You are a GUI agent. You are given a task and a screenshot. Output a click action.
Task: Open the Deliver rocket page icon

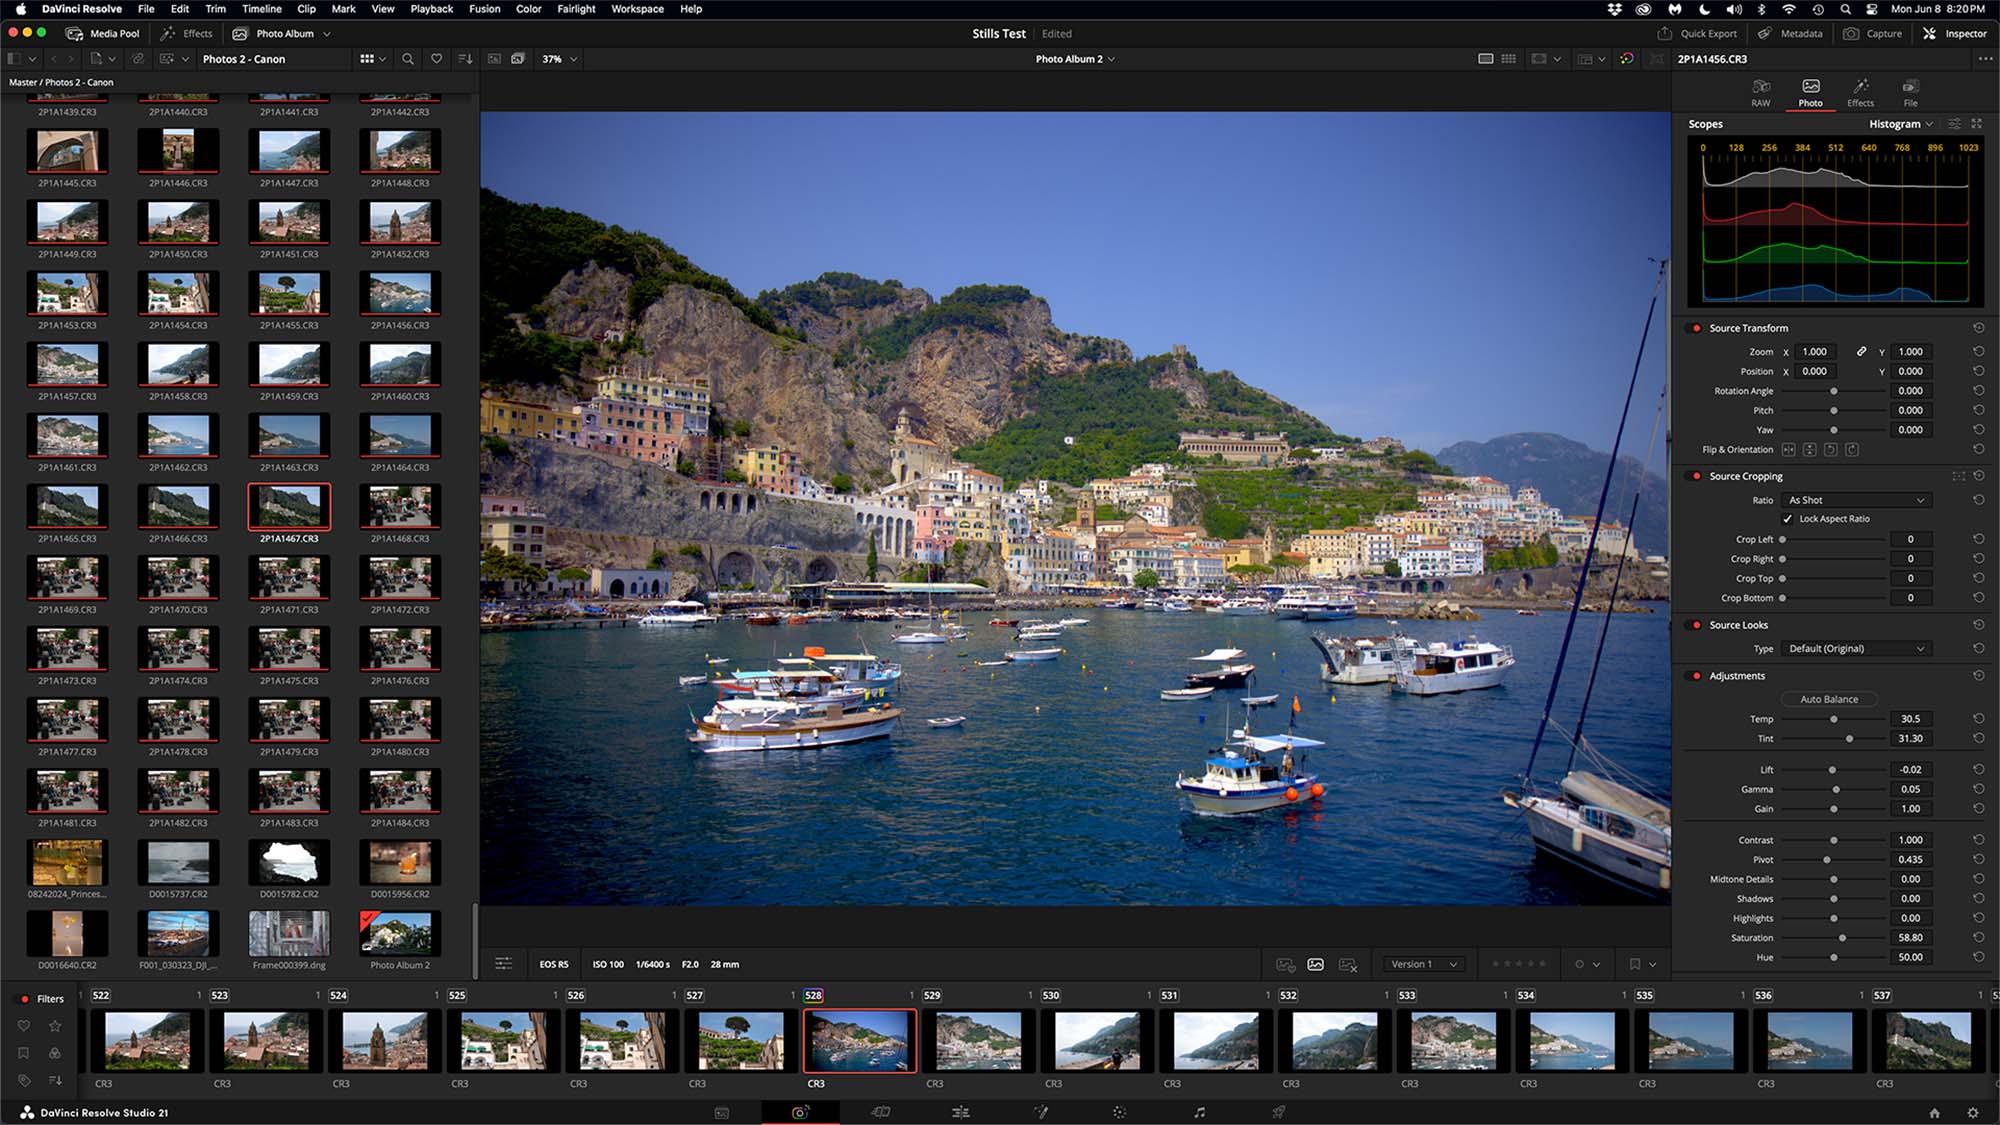click(1278, 1112)
